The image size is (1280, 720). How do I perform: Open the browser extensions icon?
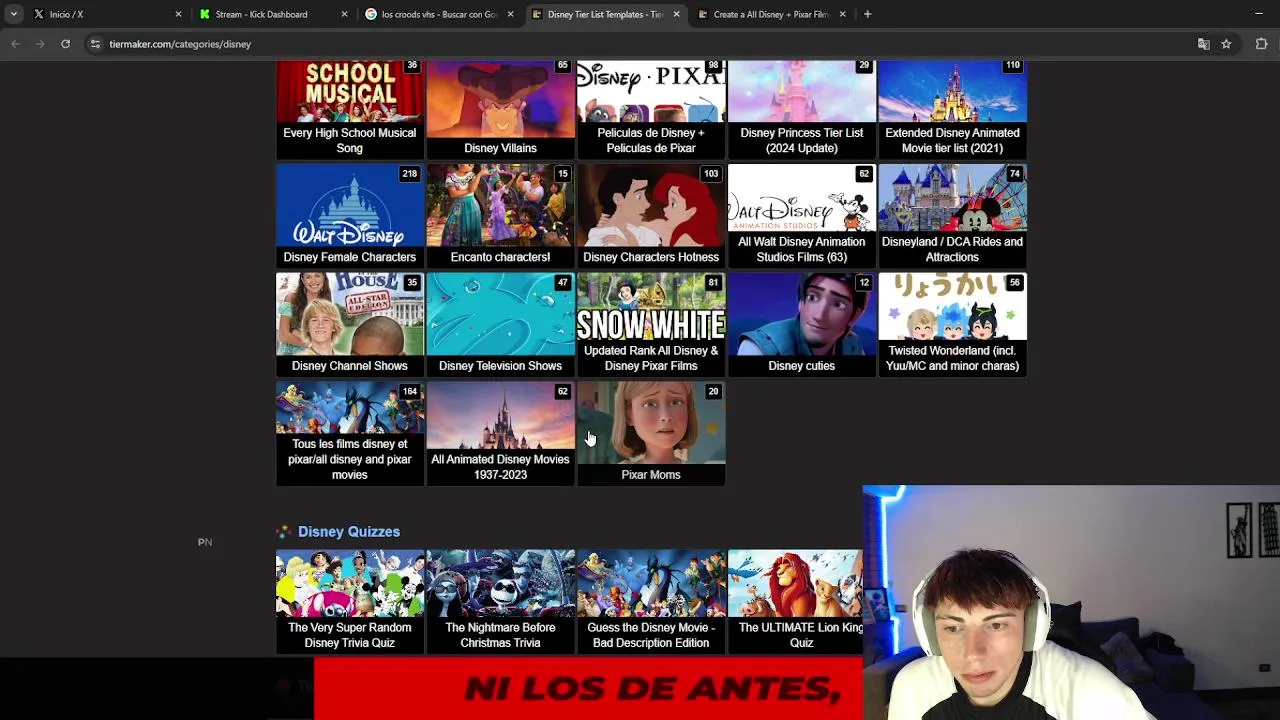(1261, 44)
